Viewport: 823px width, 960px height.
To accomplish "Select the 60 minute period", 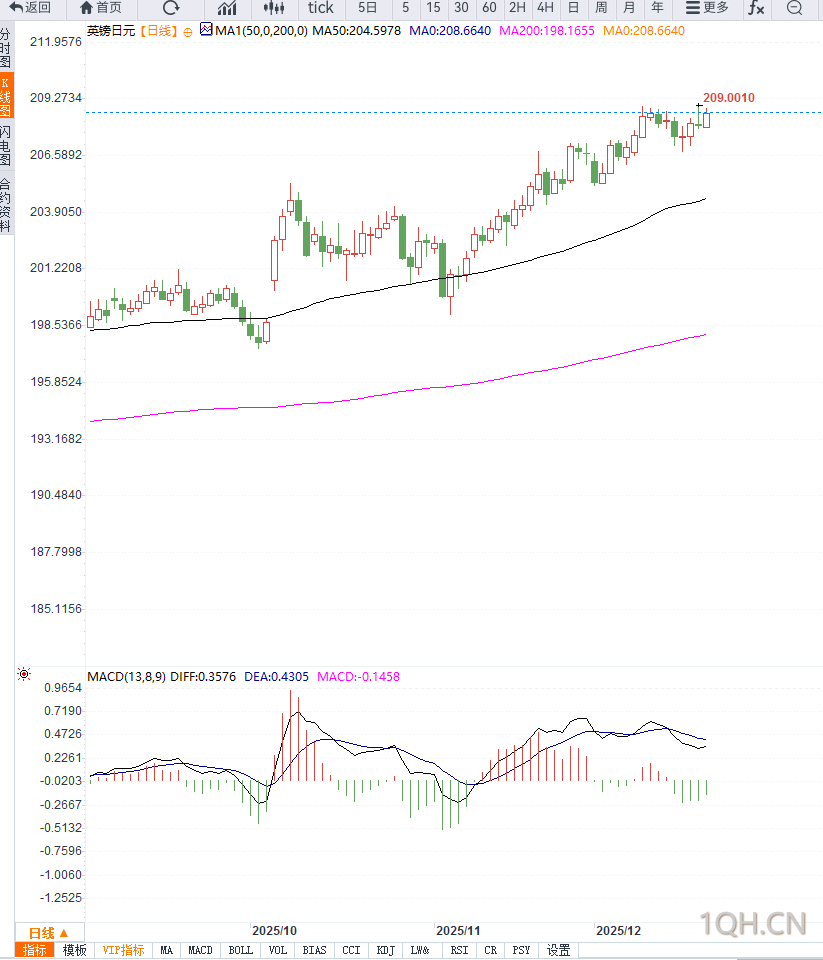I will [489, 8].
